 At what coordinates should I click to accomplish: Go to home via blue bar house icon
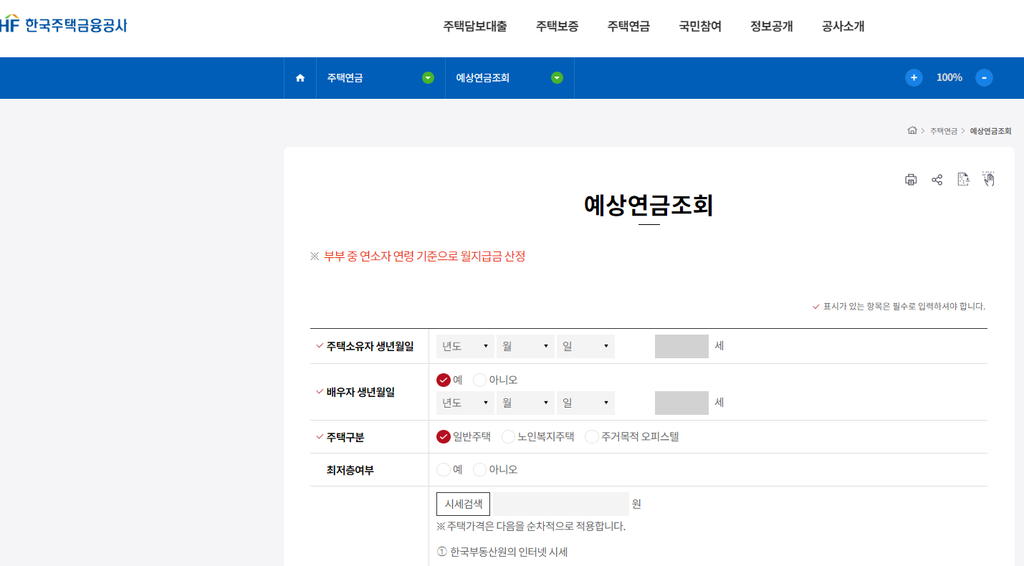point(300,78)
